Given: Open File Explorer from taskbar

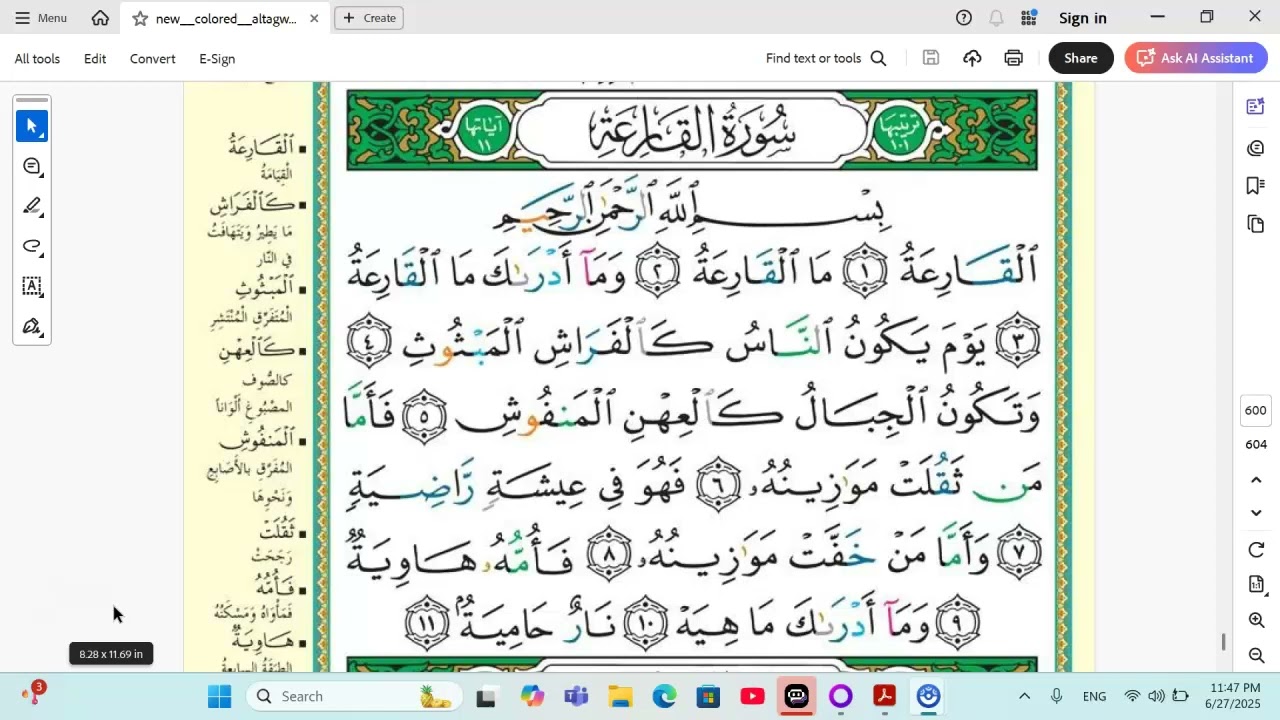Looking at the screenshot, I should pos(620,697).
